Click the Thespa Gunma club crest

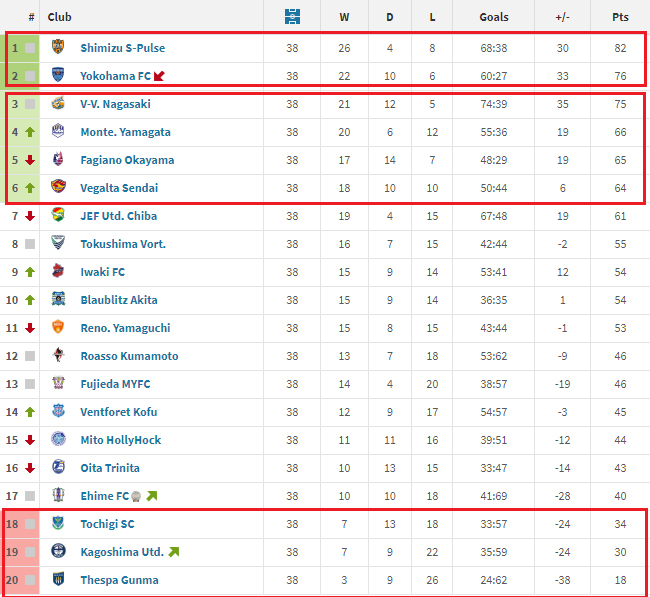[x=59, y=579]
